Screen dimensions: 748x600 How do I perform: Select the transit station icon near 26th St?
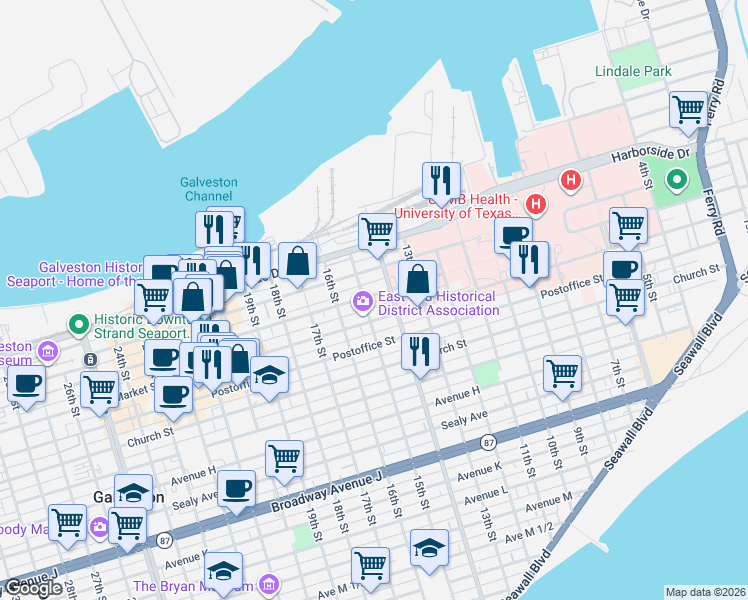[x=90, y=360]
